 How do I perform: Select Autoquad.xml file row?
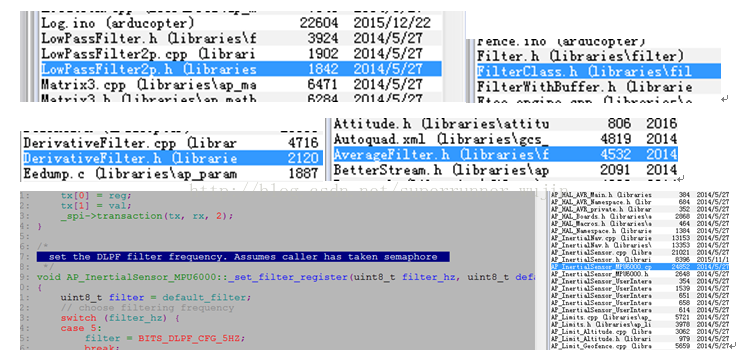point(505,139)
